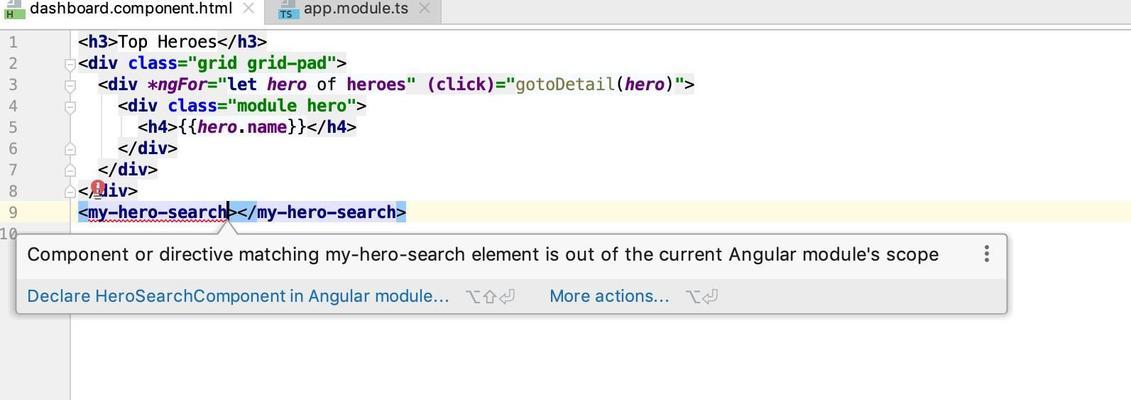Screen dimensions: 1131x400
Task: Collapse the module hero div fold marker
Action: tap(70, 107)
